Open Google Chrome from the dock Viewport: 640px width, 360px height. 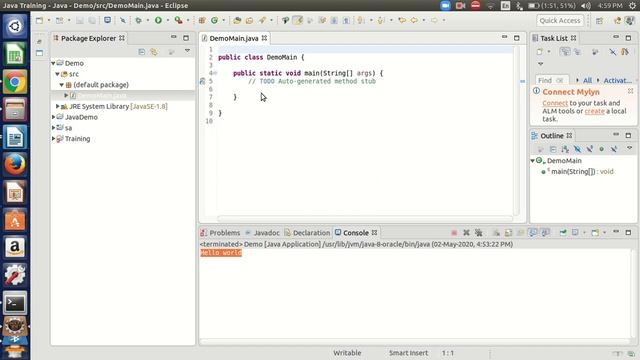click(15, 82)
